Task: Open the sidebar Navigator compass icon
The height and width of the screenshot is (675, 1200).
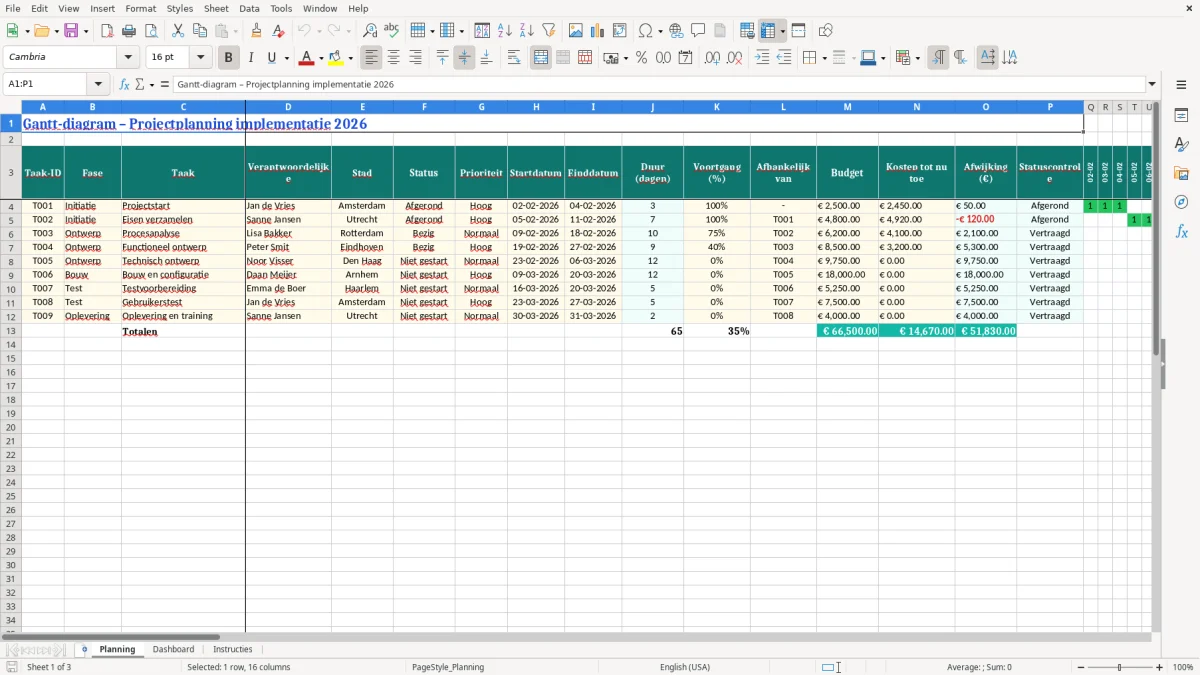Action: tap(1182, 203)
